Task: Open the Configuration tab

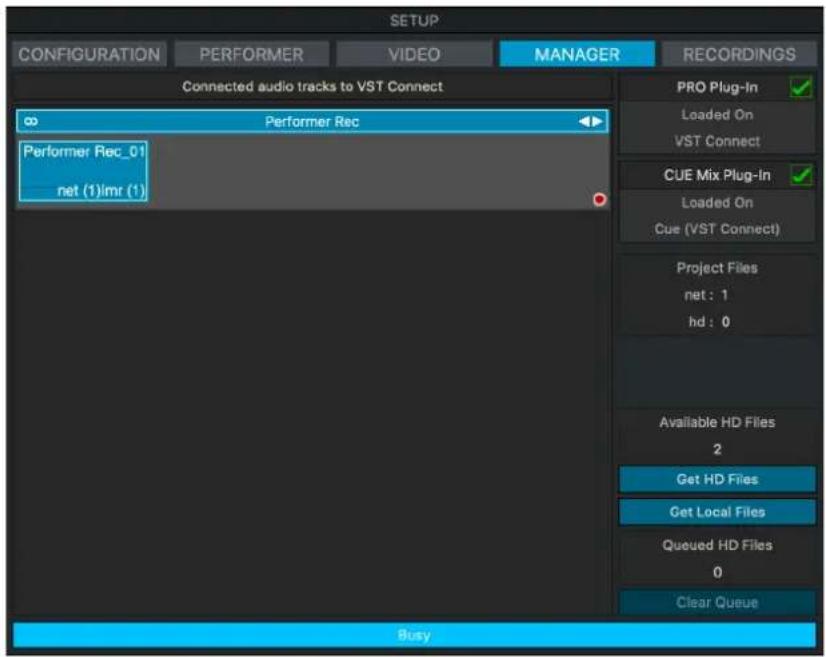Action: (x=89, y=54)
